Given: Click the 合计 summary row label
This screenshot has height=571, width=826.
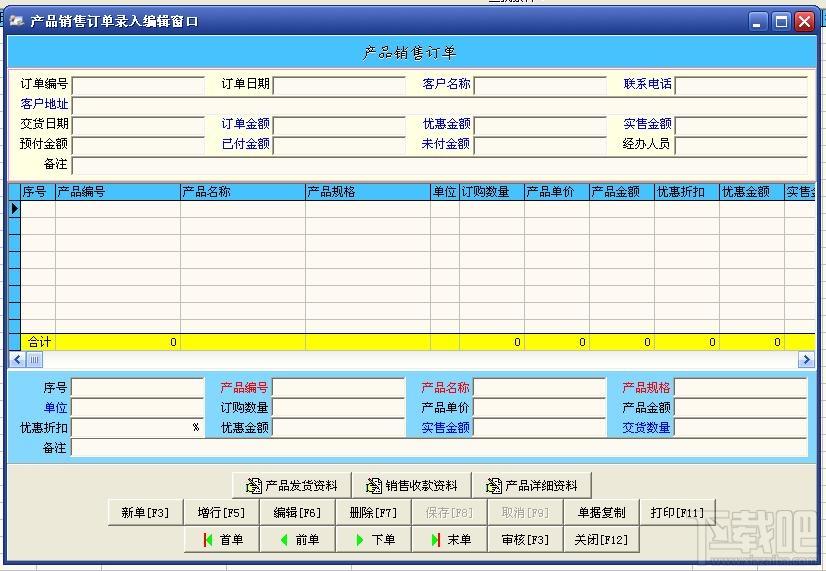Looking at the screenshot, I should 38,342.
